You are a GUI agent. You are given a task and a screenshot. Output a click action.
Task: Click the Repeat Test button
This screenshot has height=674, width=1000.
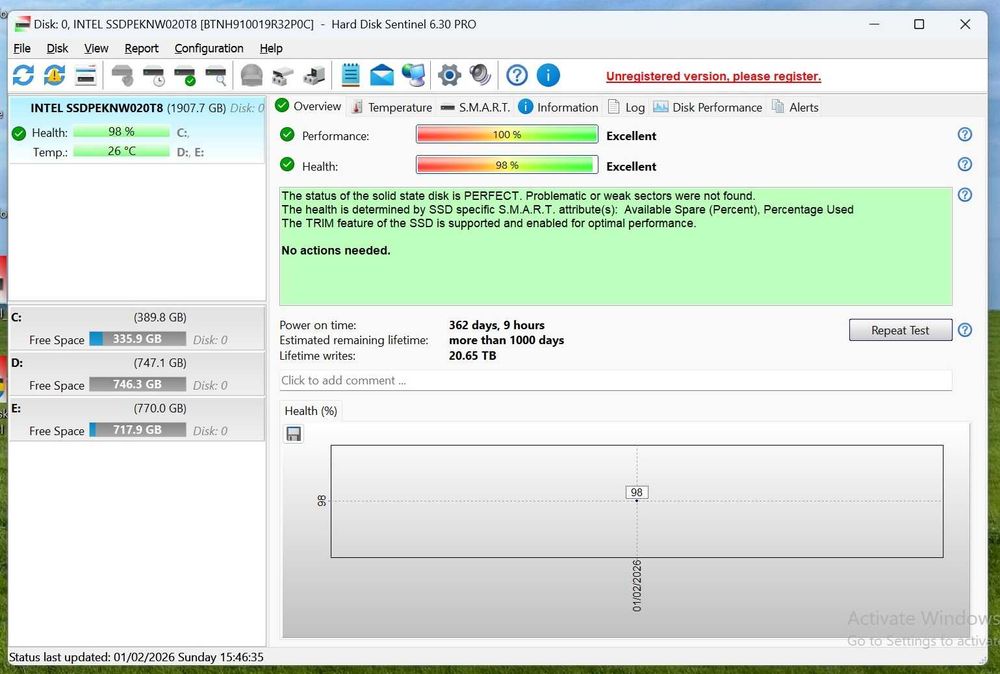[x=901, y=330]
